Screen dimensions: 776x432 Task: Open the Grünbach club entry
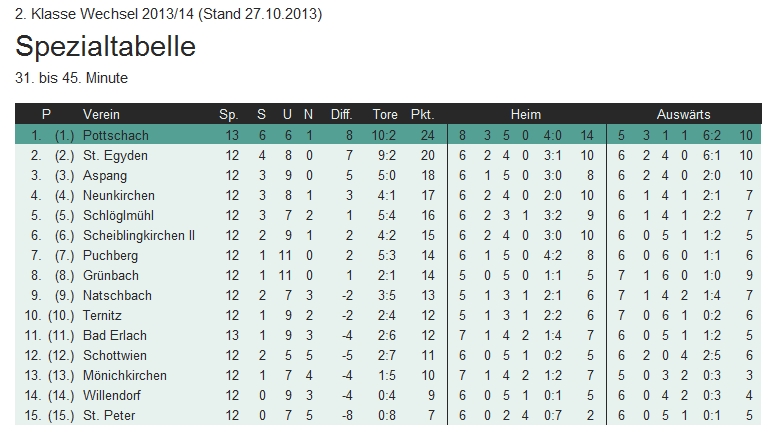tap(109, 275)
